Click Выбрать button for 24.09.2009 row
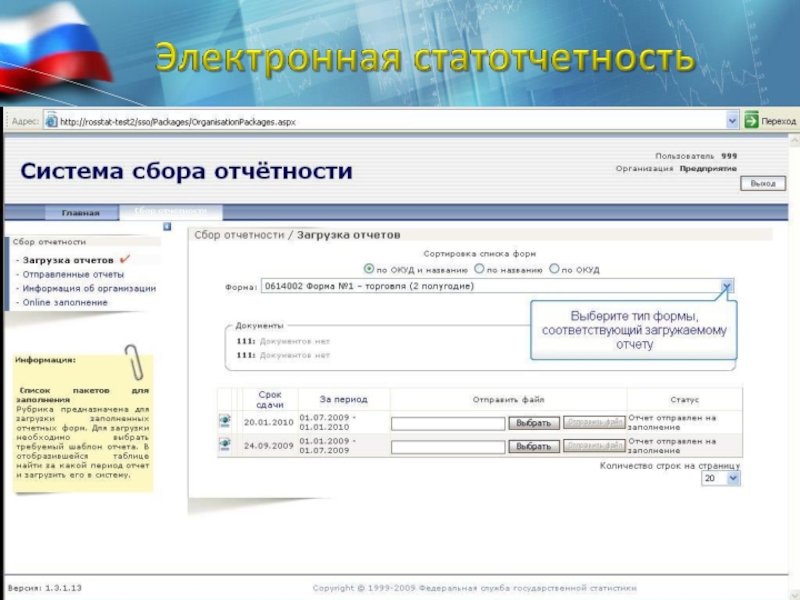 [534, 446]
